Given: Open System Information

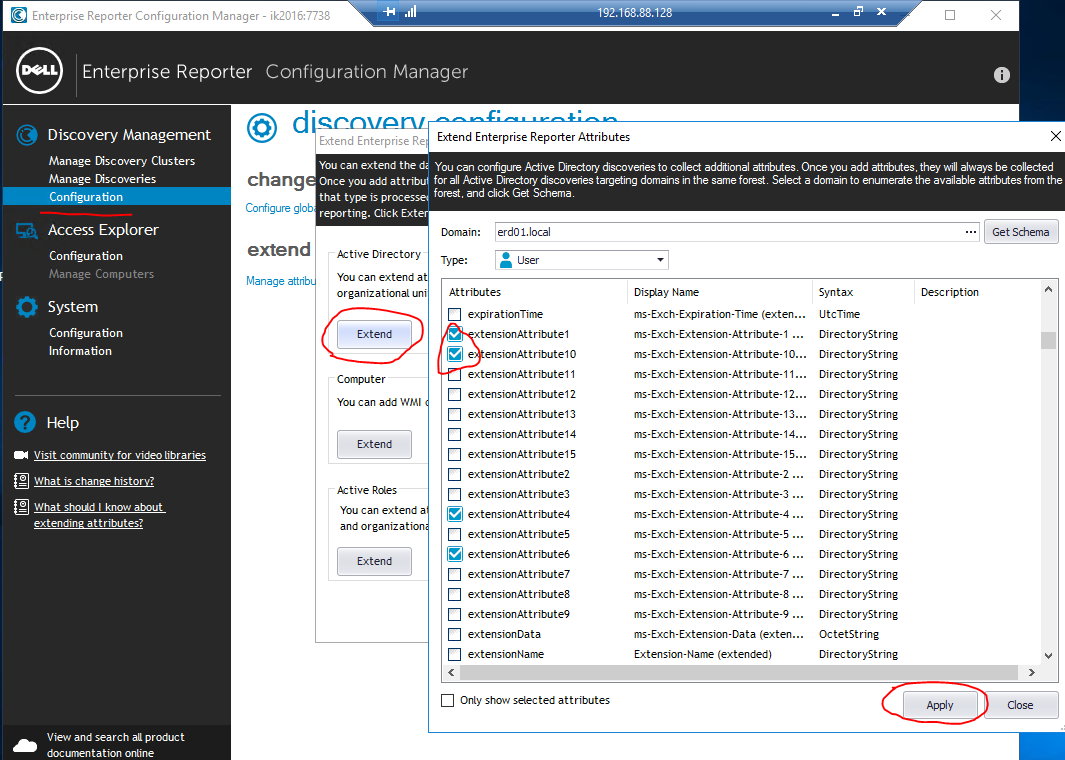Looking at the screenshot, I should click(x=80, y=351).
